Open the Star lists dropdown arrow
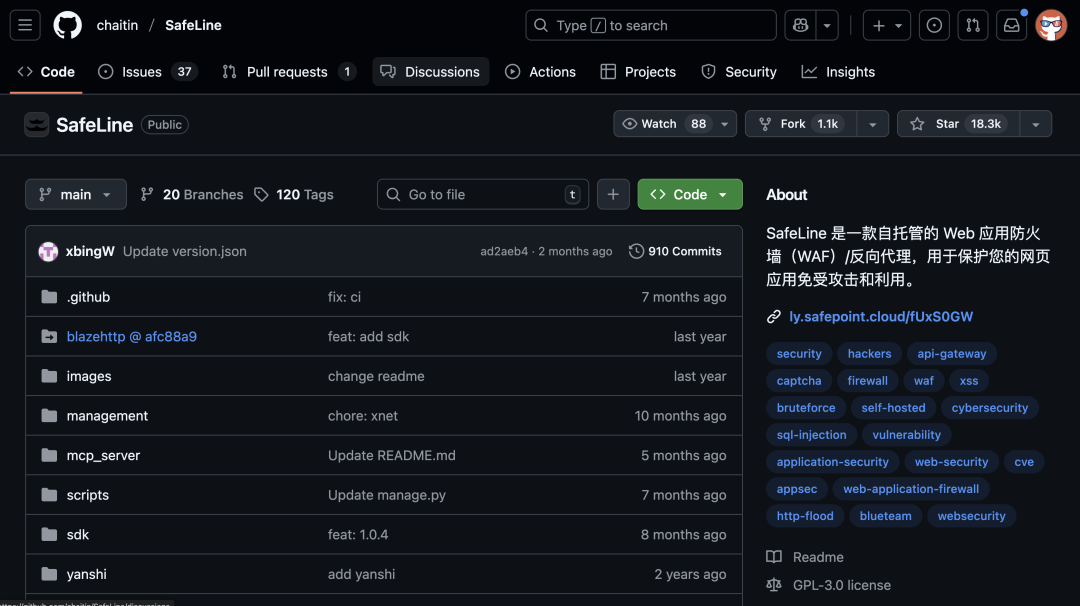This screenshot has height=606, width=1080. (1036, 124)
